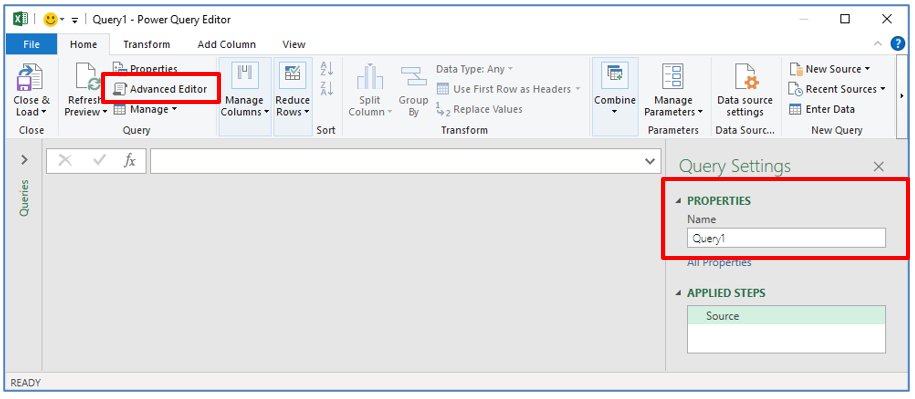Collapse the ribbon with the caret
Viewport: 915px width, 399px height.
pyautogui.click(x=878, y=44)
